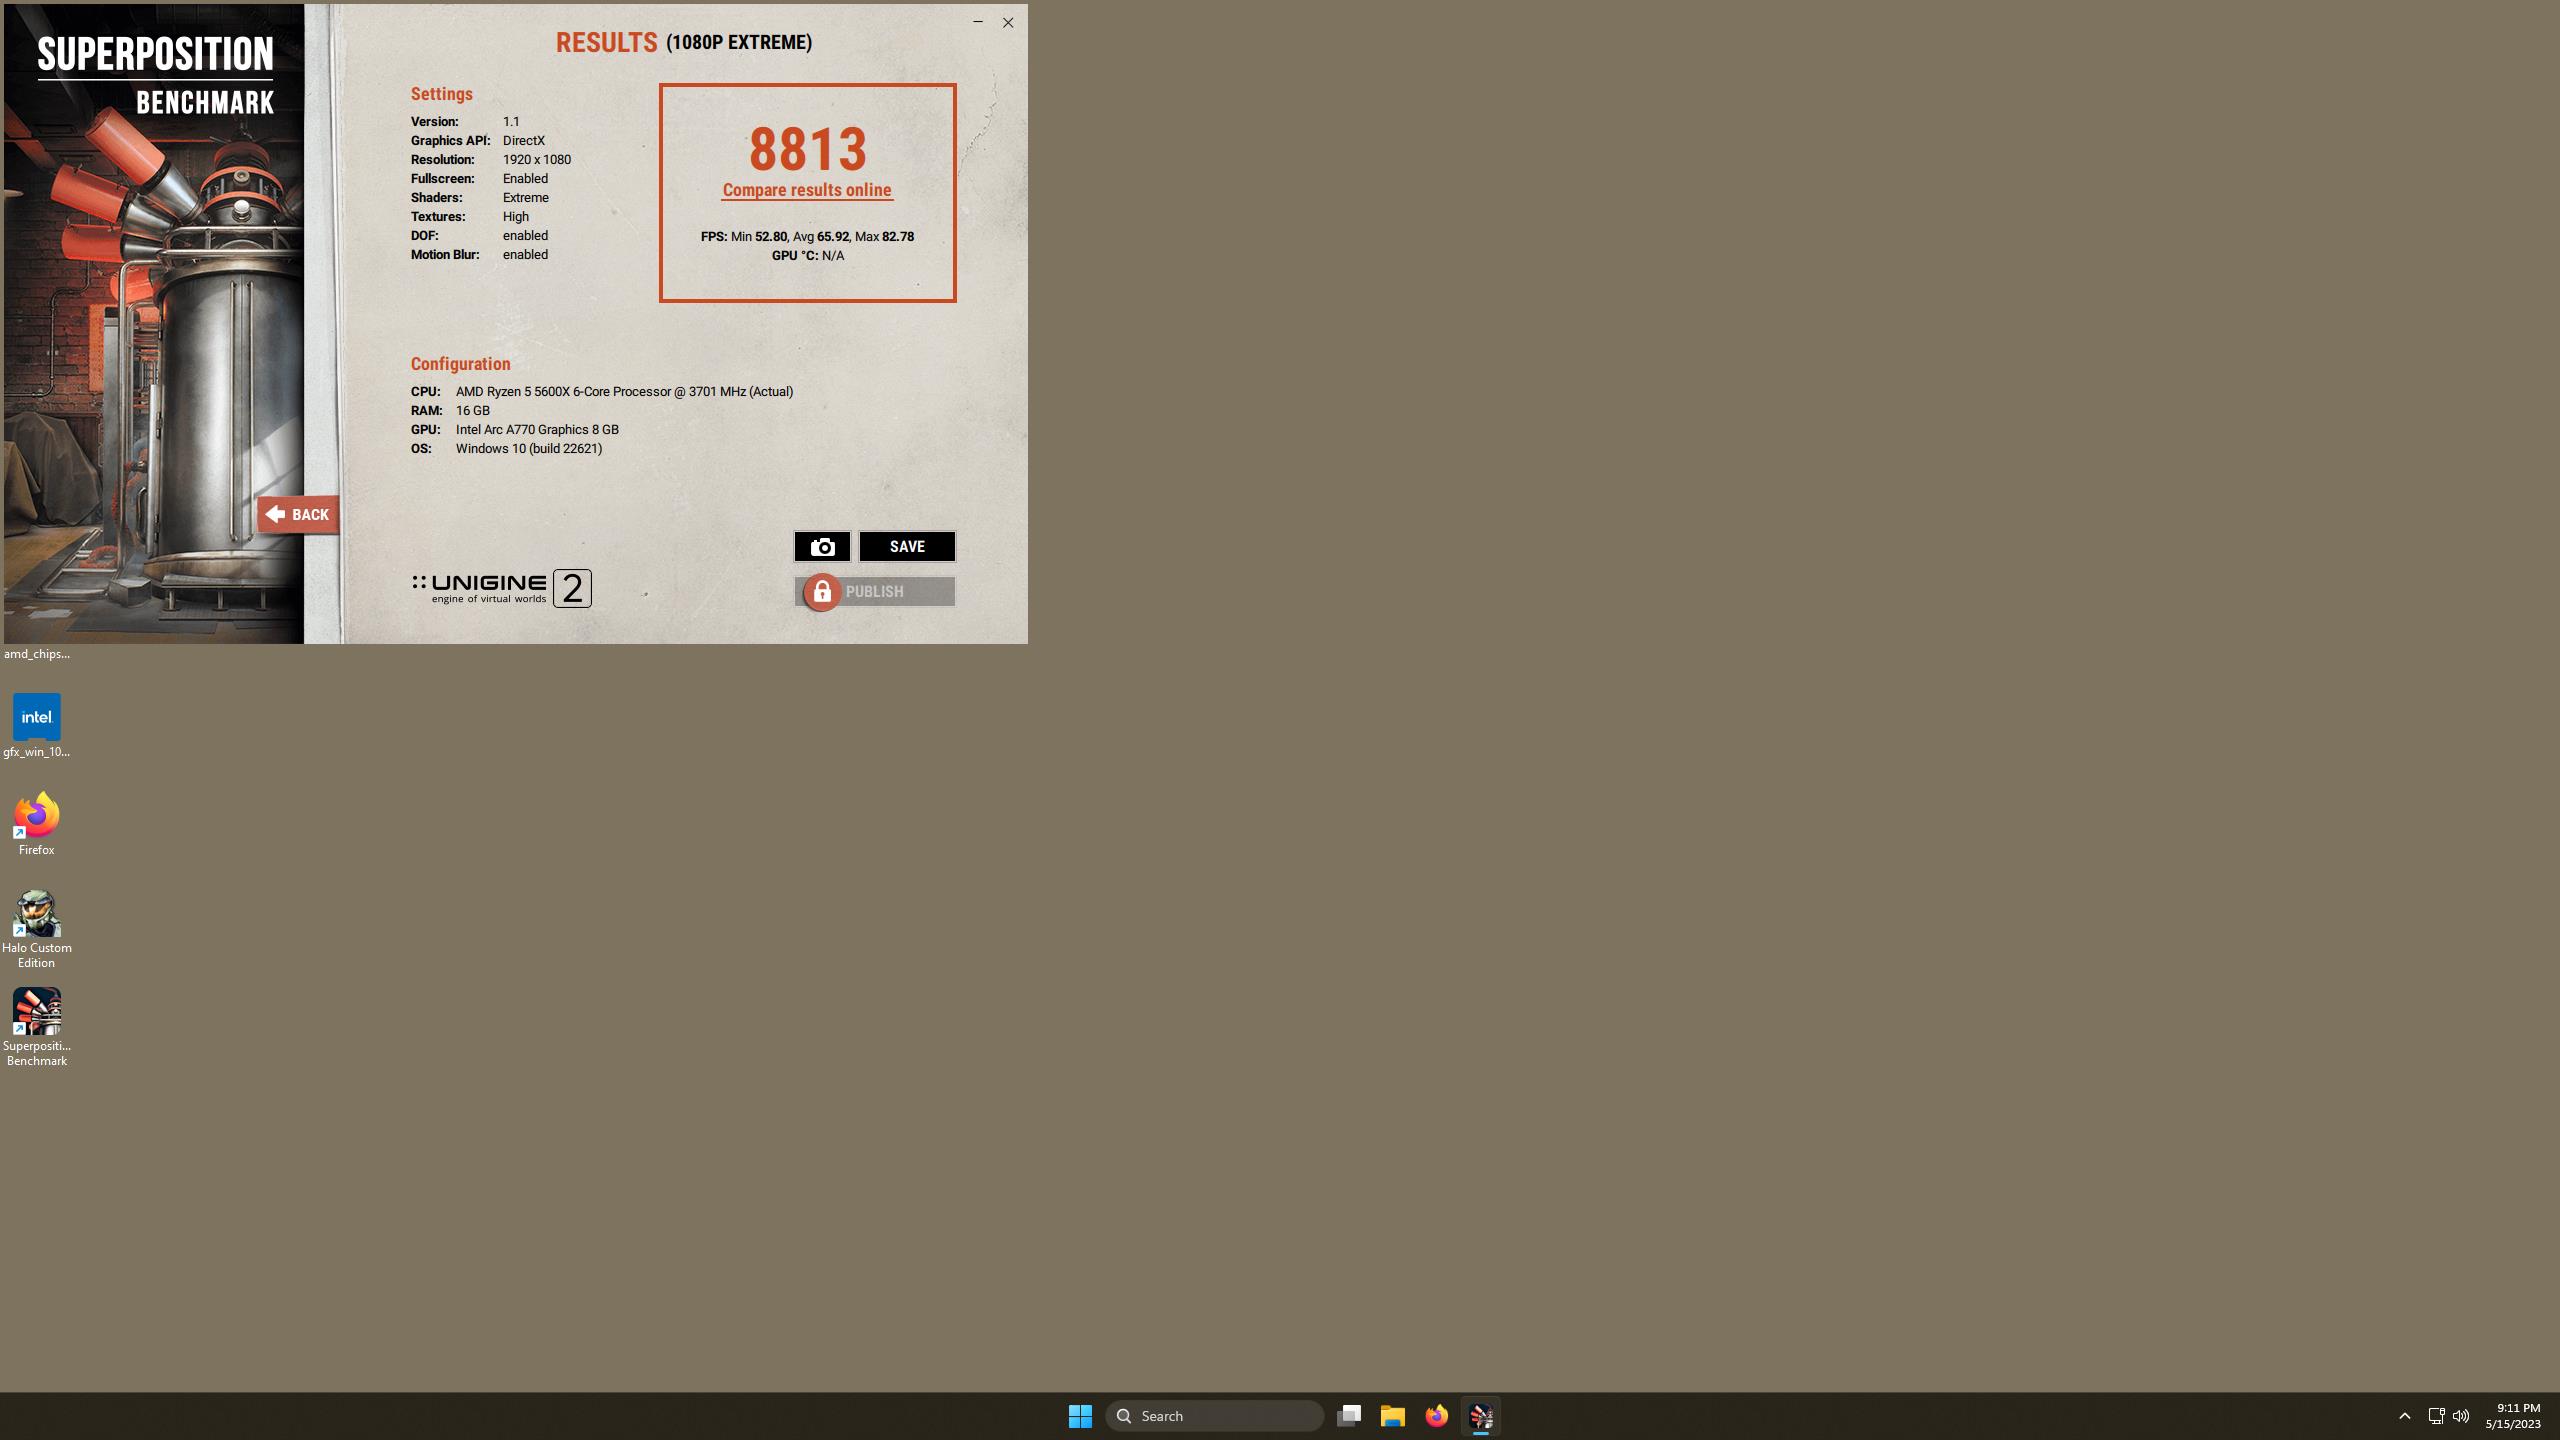Close the Superposition results window
The image size is (2560, 1440).
[x=1008, y=22]
